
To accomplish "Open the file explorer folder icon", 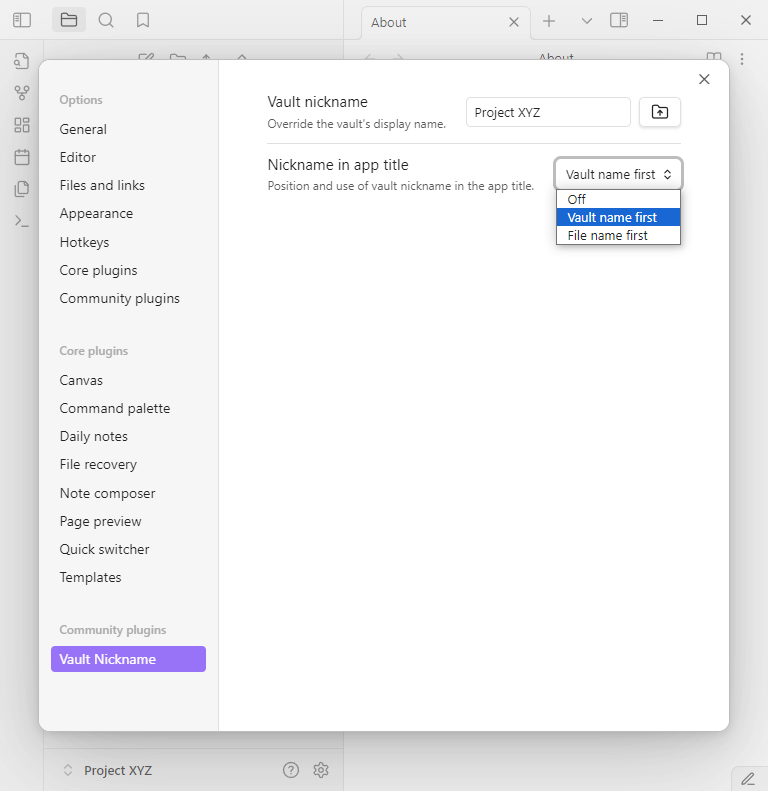I will 69,20.
